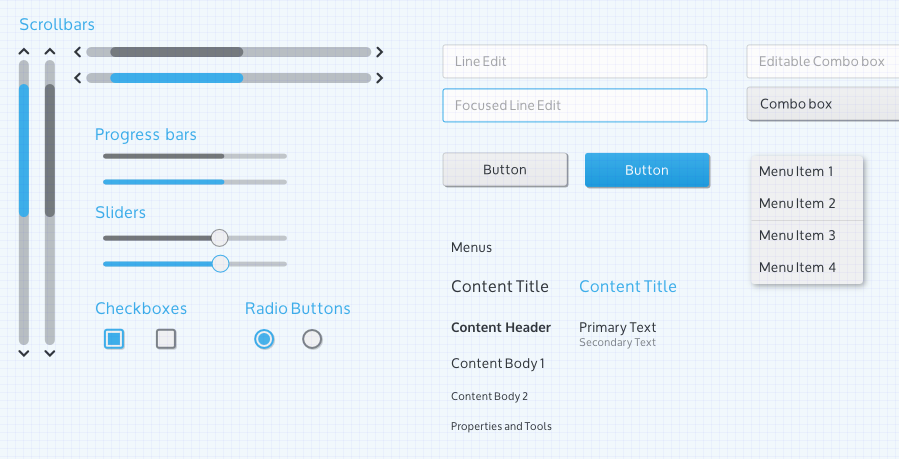Click right arrow of gray horizontal scrollbar
Screen dimensions: 899x459
pos(380,52)
